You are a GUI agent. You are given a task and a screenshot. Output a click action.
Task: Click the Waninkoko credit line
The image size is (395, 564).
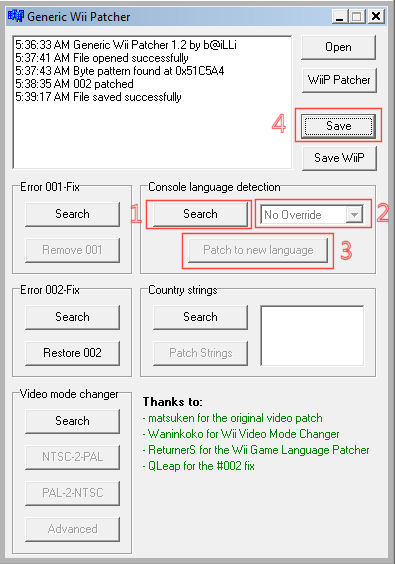241,434
